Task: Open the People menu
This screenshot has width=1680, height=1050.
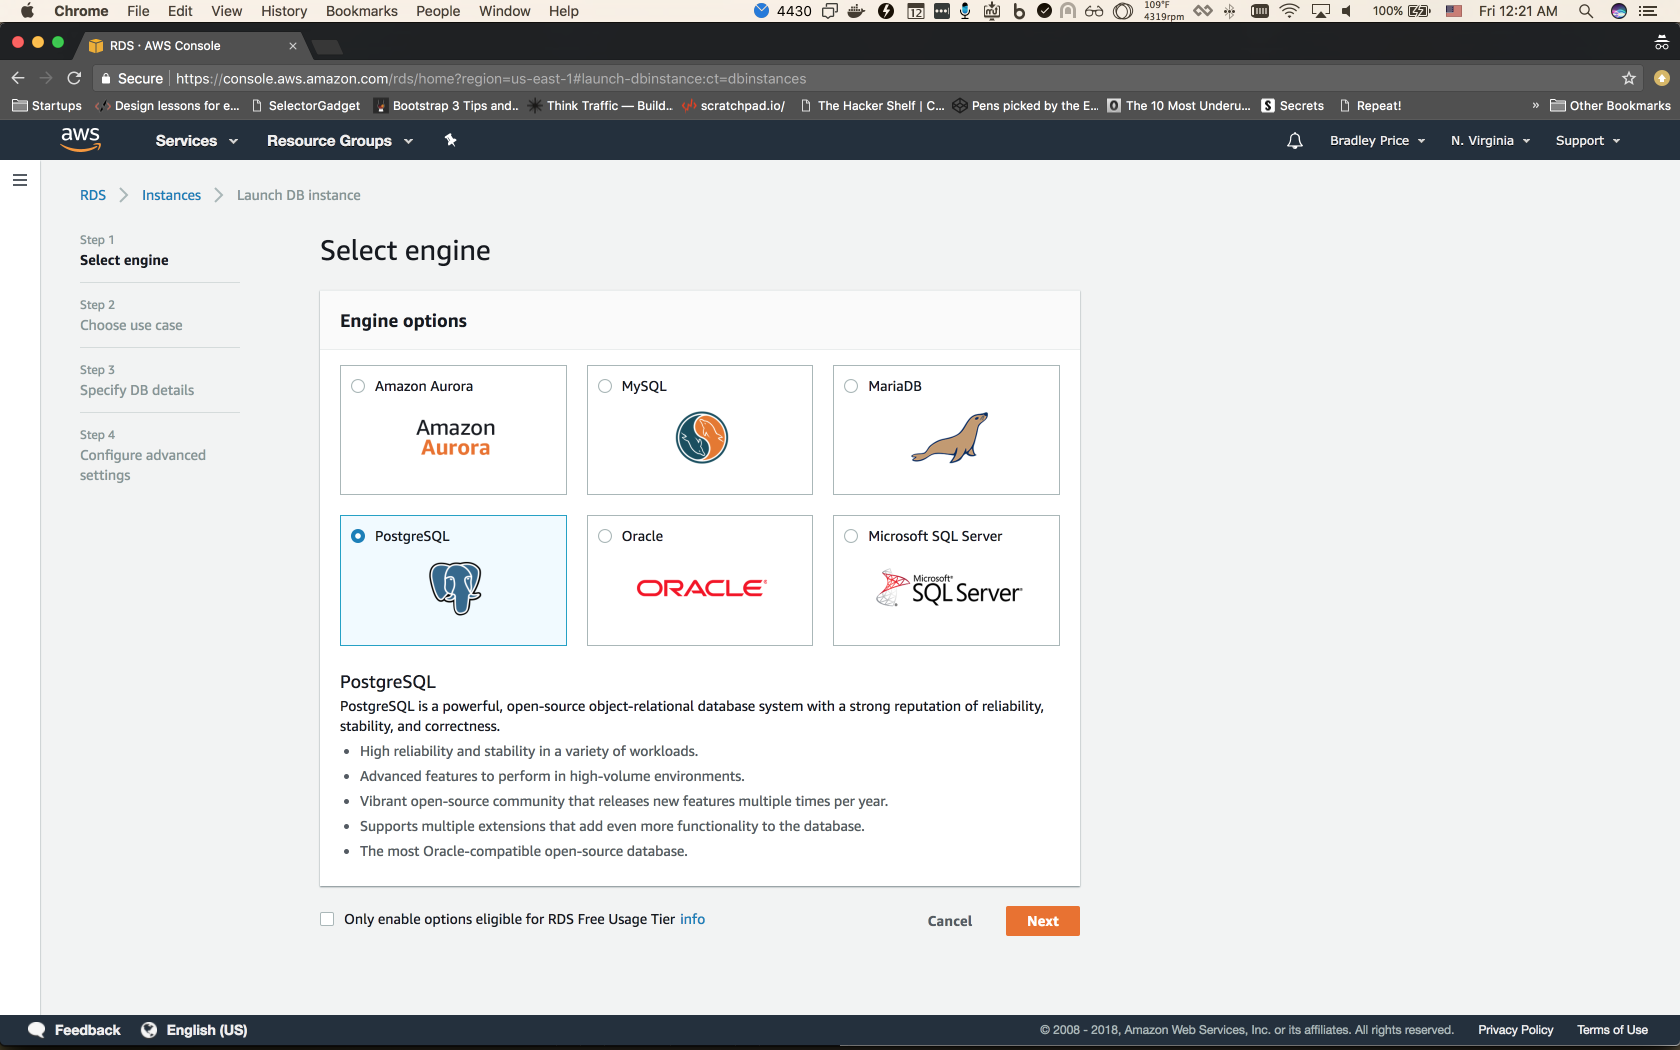Action: [438, 11]
